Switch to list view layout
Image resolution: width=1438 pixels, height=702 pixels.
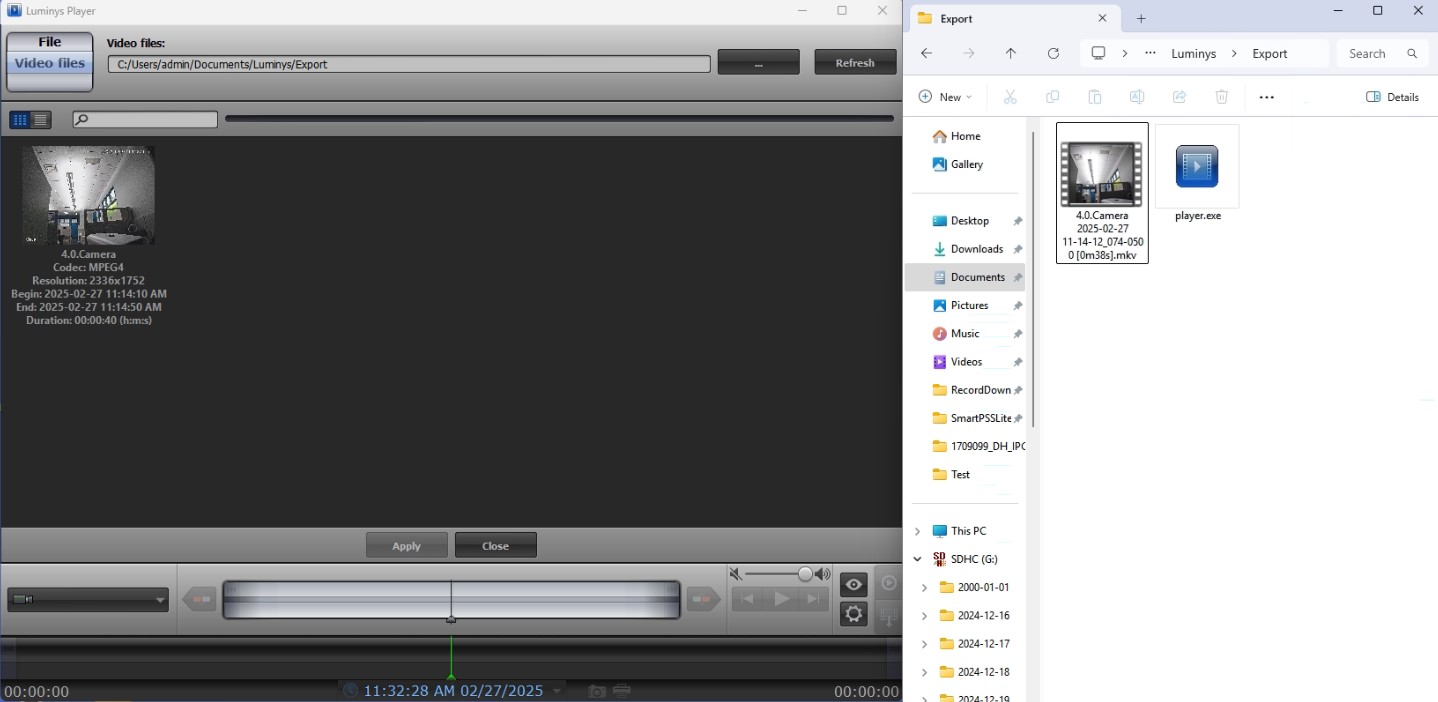click(41, 120)
